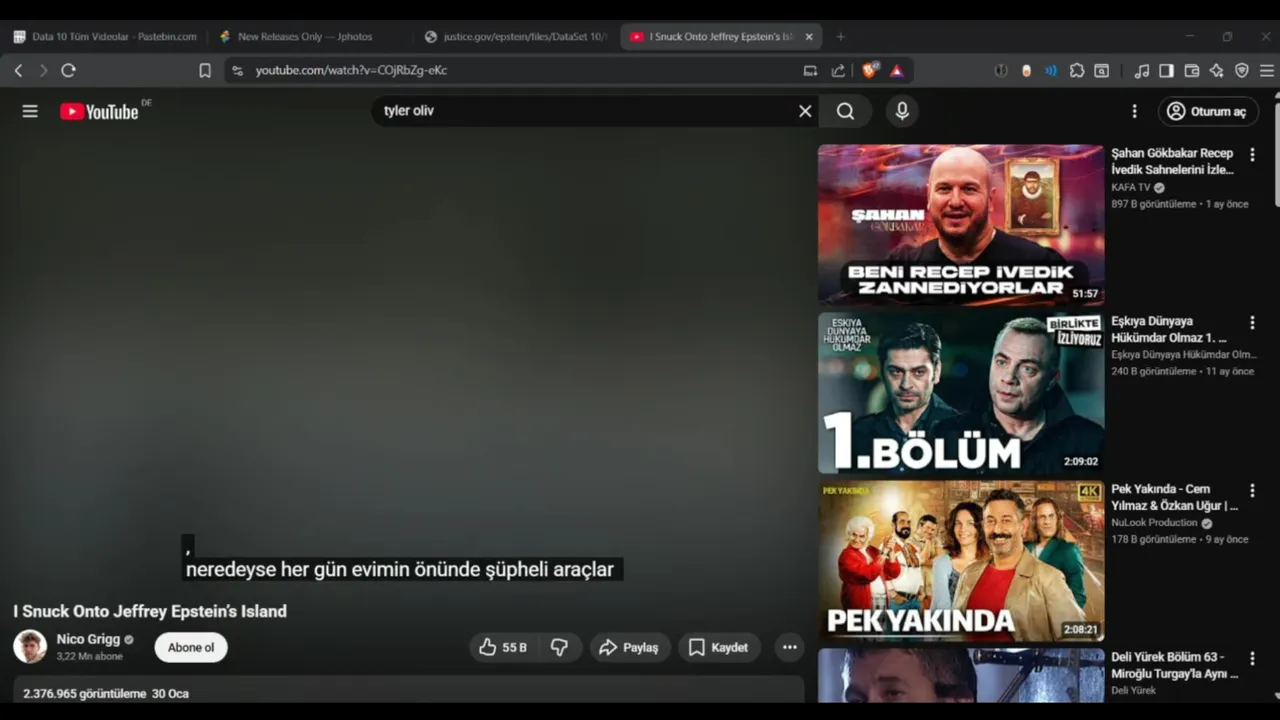Run the search with the magnifier button
The height and width of the screenshot is (720, 1280).
[x=846, y=111]
